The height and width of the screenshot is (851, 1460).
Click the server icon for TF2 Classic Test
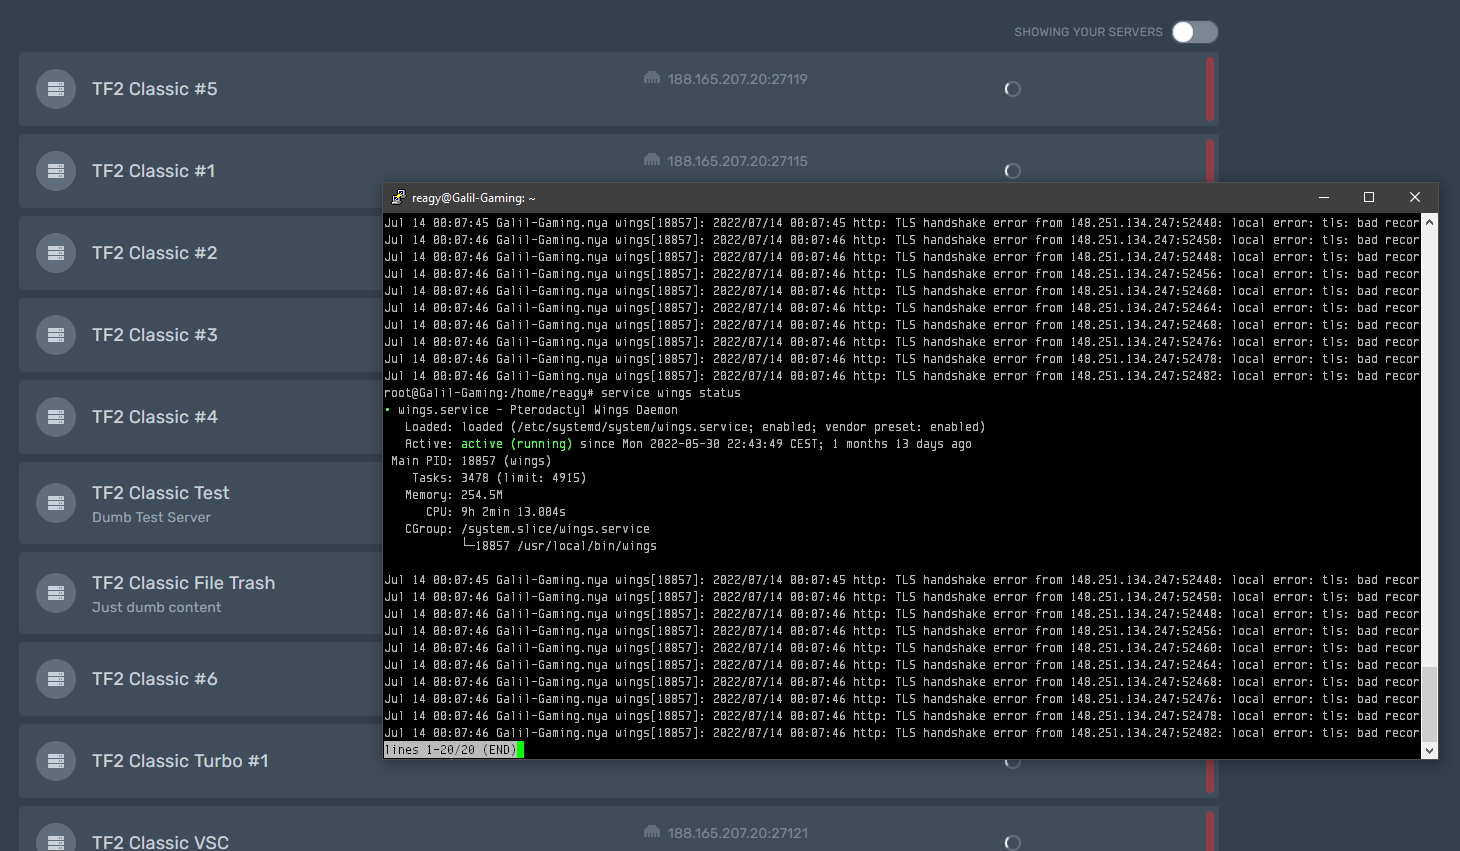click(x=56, y=503)
